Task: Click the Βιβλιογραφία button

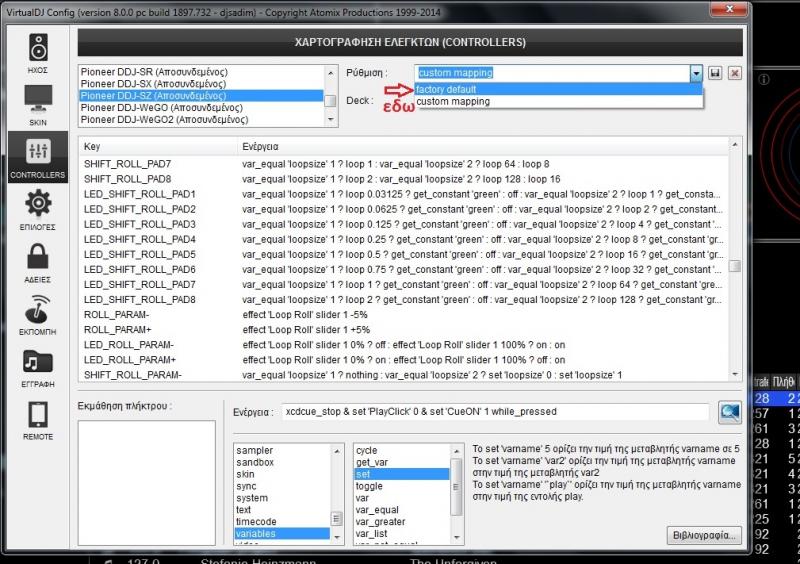Action: click(x=704, y=535)
